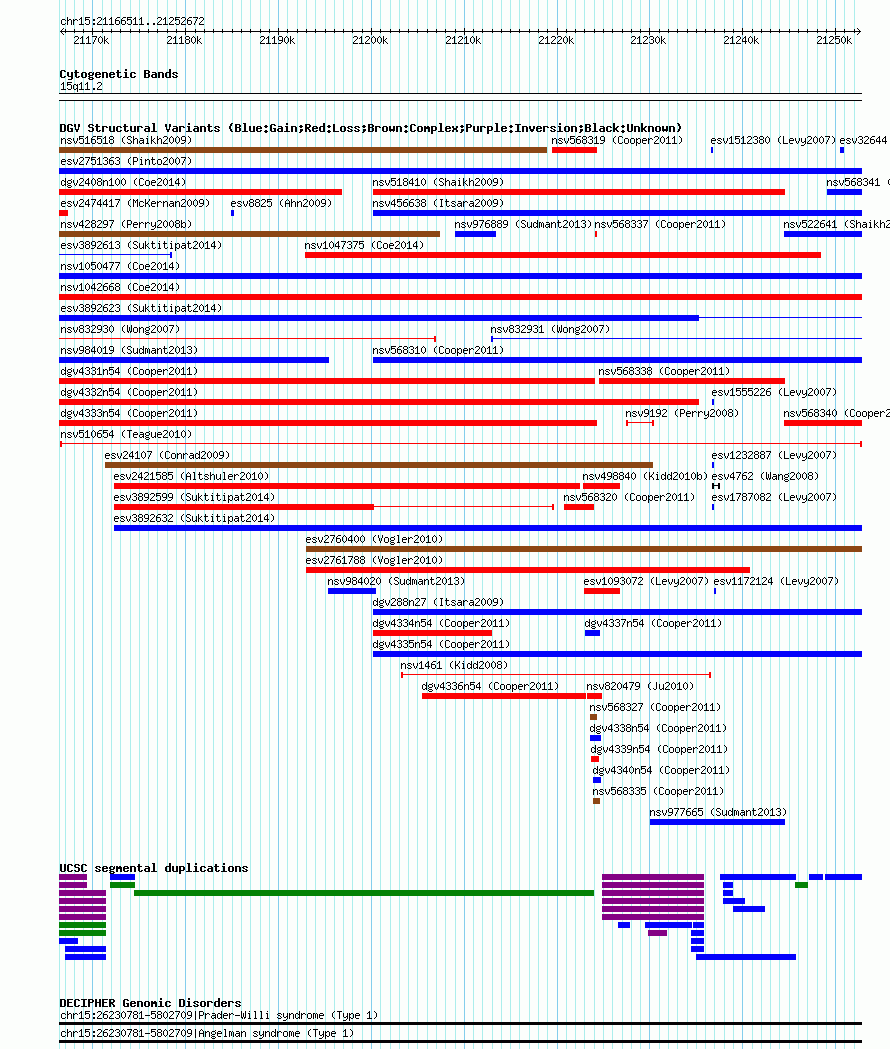Select the nsv977665 (Sudmant2013) label
Screen dimensions: 890x1049
(x=719, y=813)
